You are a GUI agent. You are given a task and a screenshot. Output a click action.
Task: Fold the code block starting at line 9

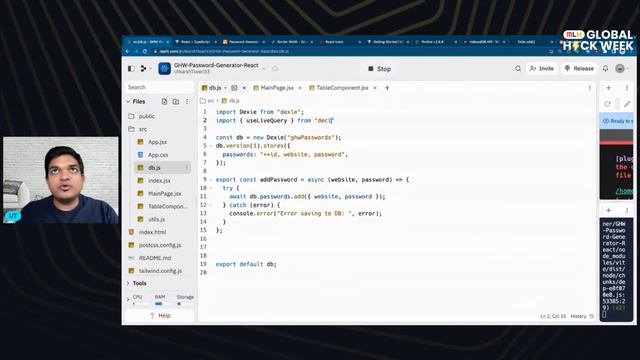coord(211,180)
